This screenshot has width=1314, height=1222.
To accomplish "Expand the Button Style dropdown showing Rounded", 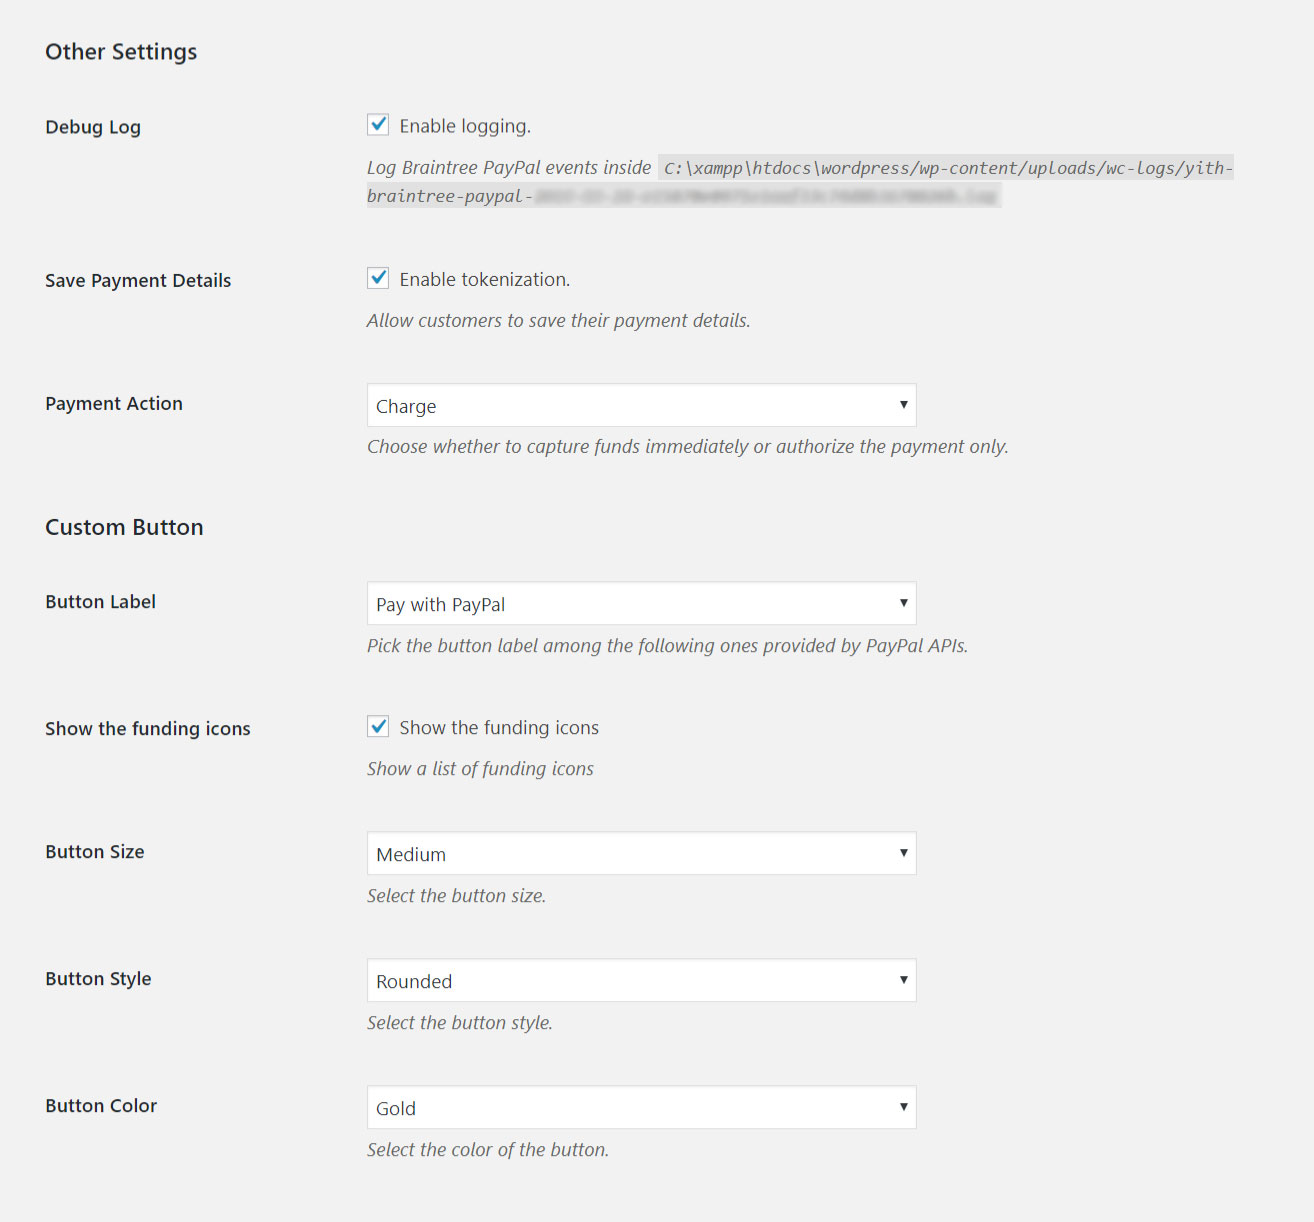I will (641, 981).
